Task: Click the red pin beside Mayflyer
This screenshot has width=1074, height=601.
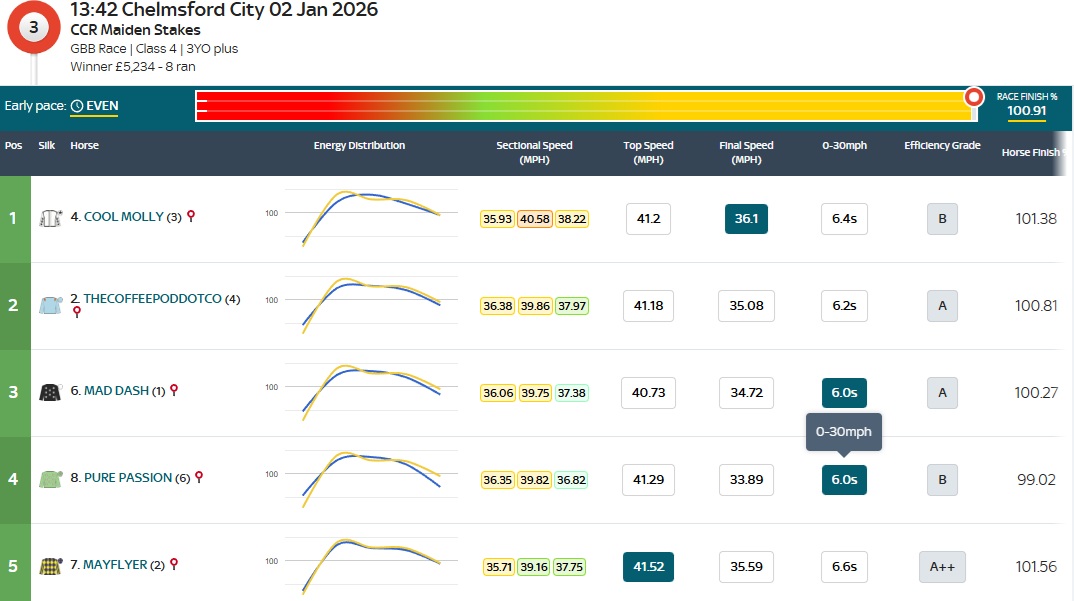Action: [173, 564]
